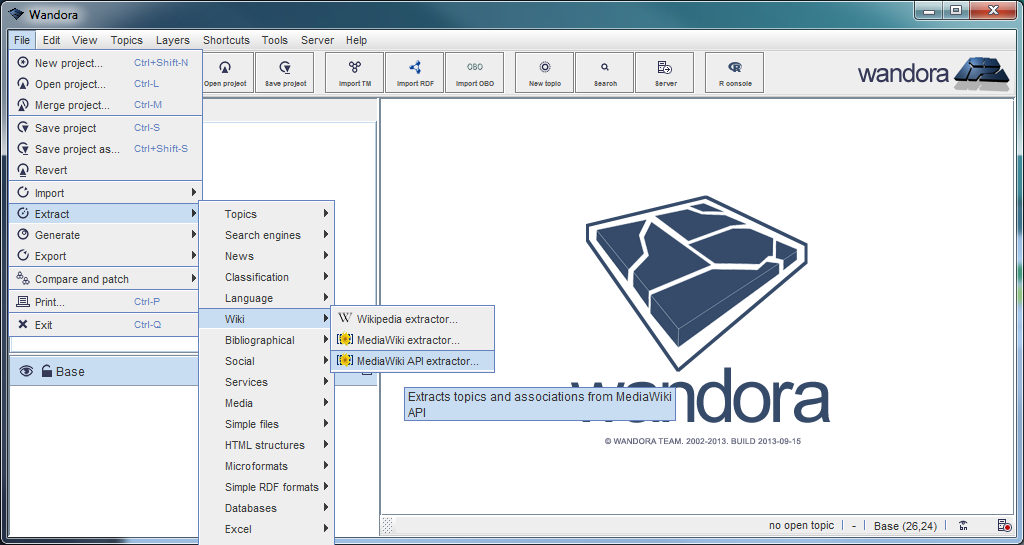Click the Save project toolbar button
Viewport: 1024px width, 545px height.
pyautogui.click(x=285, y=72)
